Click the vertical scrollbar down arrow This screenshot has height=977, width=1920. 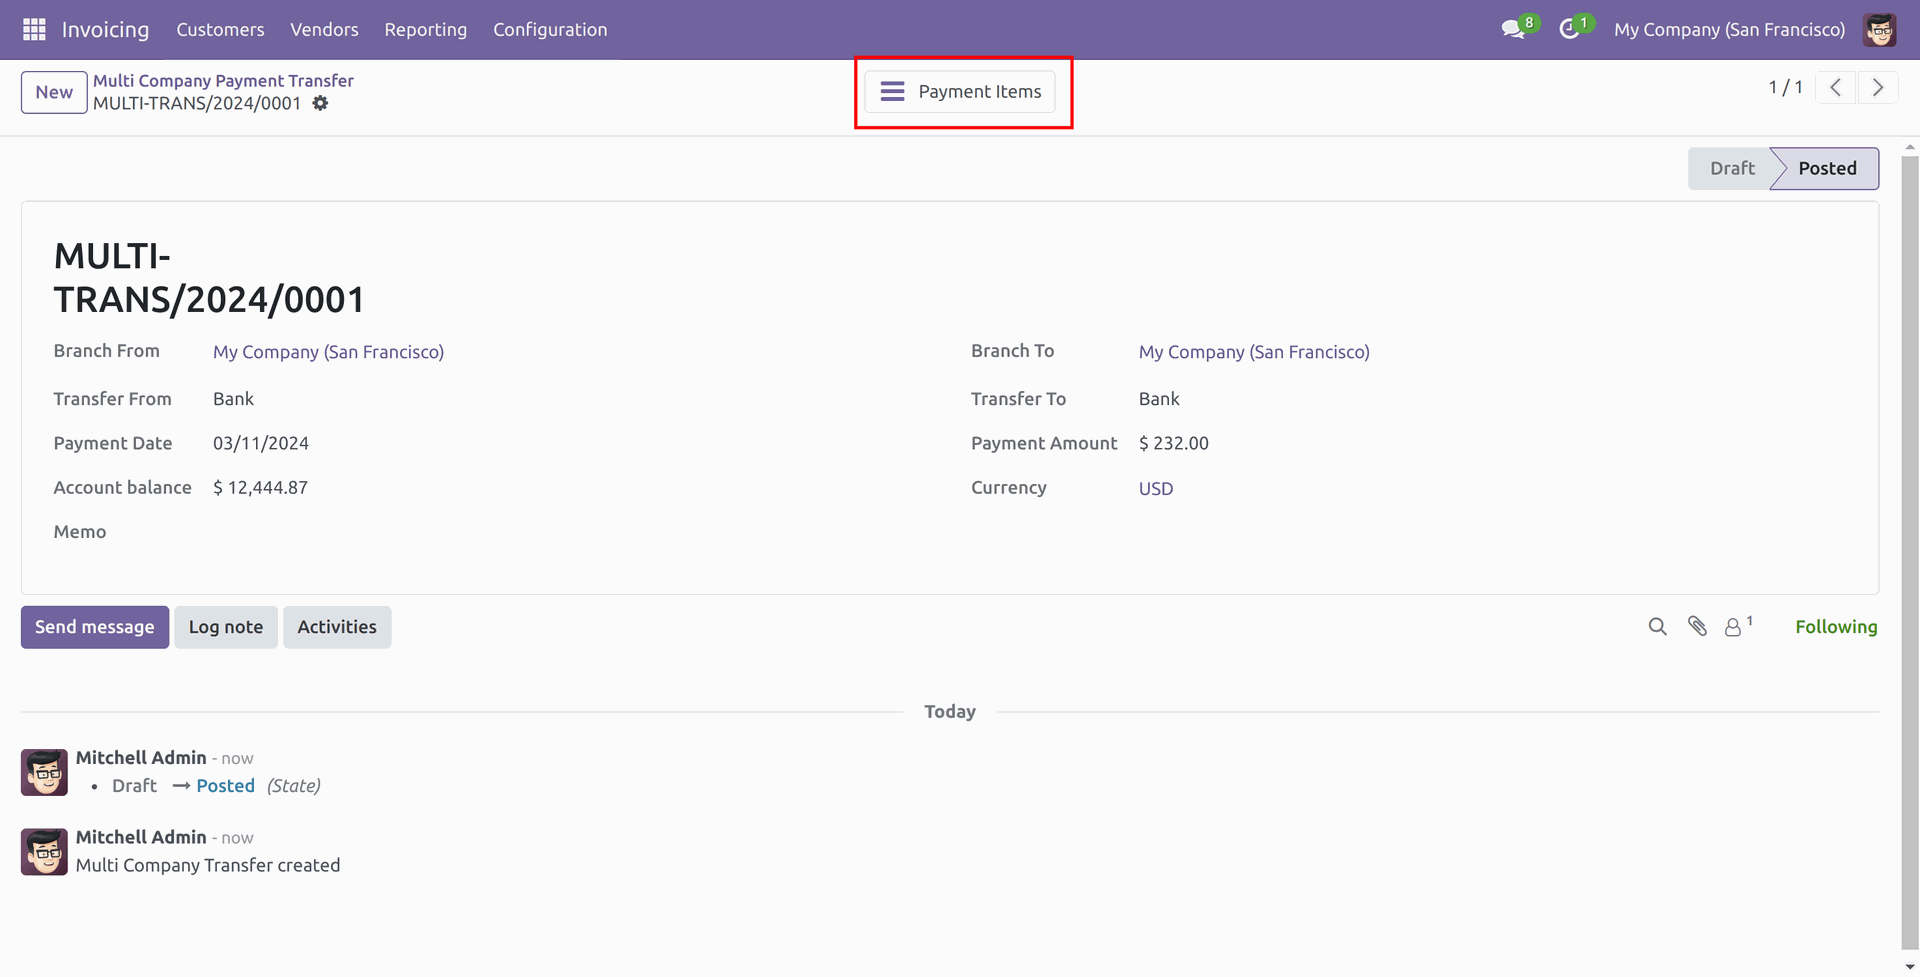click(x=1909, y=967)
